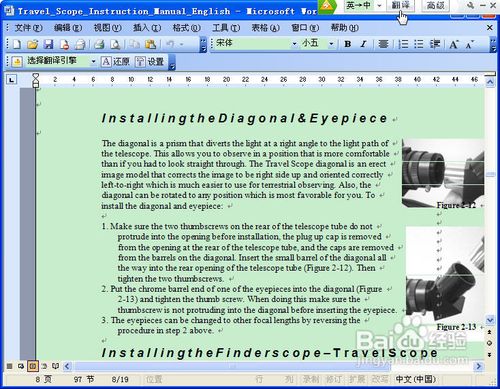Open the 插入(I) menu
The image size is (500, 389).
(x=147, y=28)
